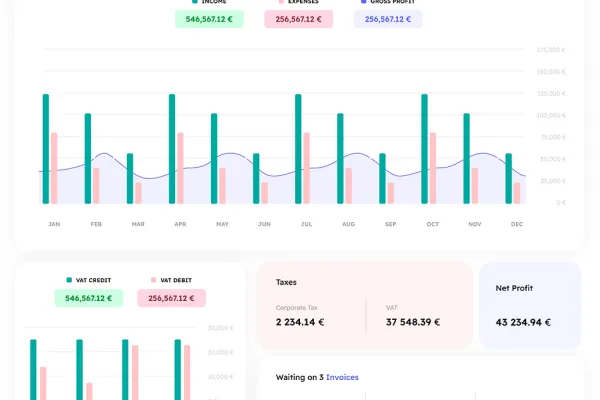Click the February income bar

(88, 158)
